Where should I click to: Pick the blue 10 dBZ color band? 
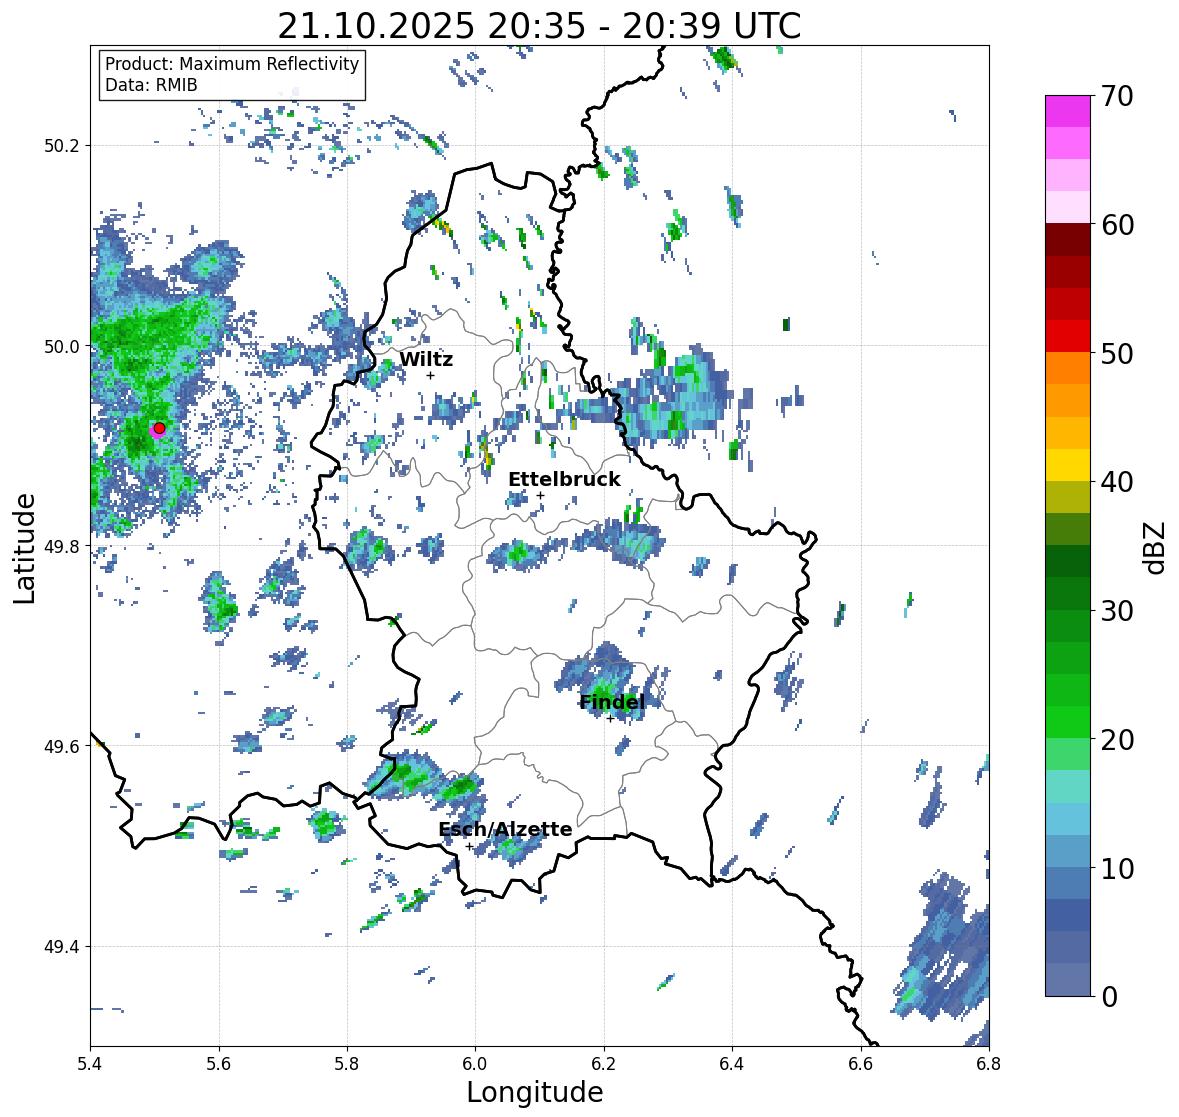pyautogui.click(x=1067, y=851)
